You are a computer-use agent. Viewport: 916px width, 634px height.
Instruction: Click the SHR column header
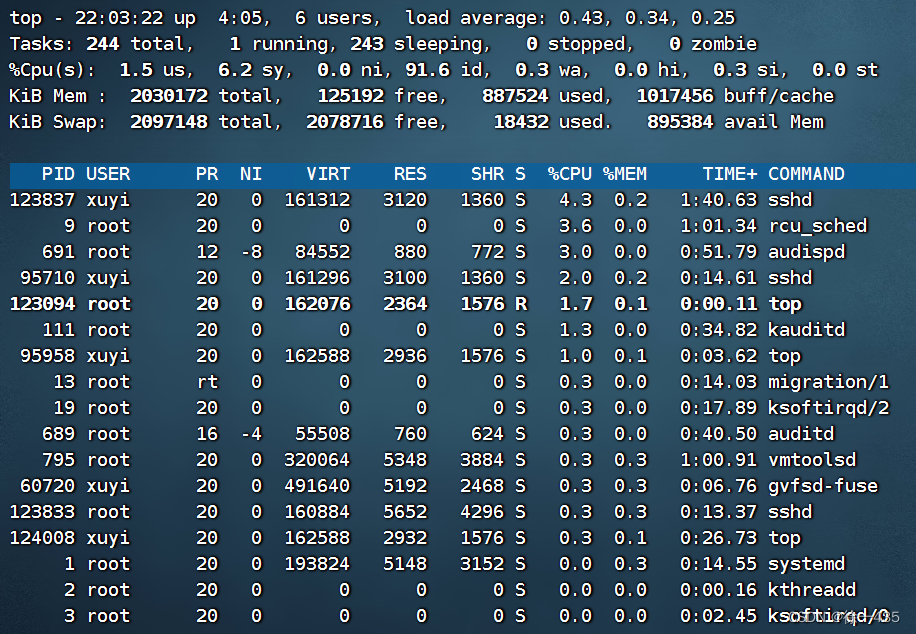point(487,174)
